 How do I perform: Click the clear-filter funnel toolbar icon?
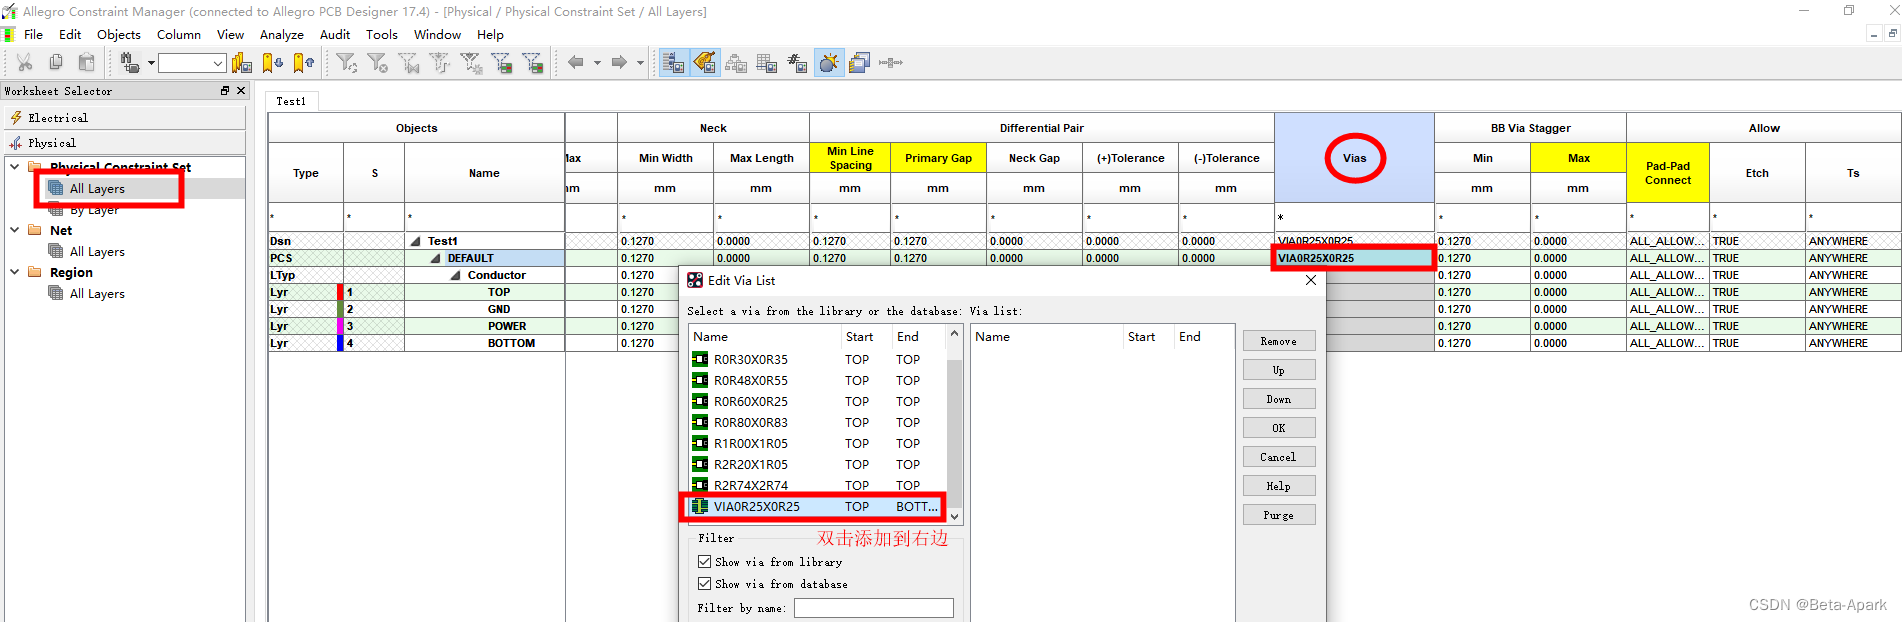[378, 63]
